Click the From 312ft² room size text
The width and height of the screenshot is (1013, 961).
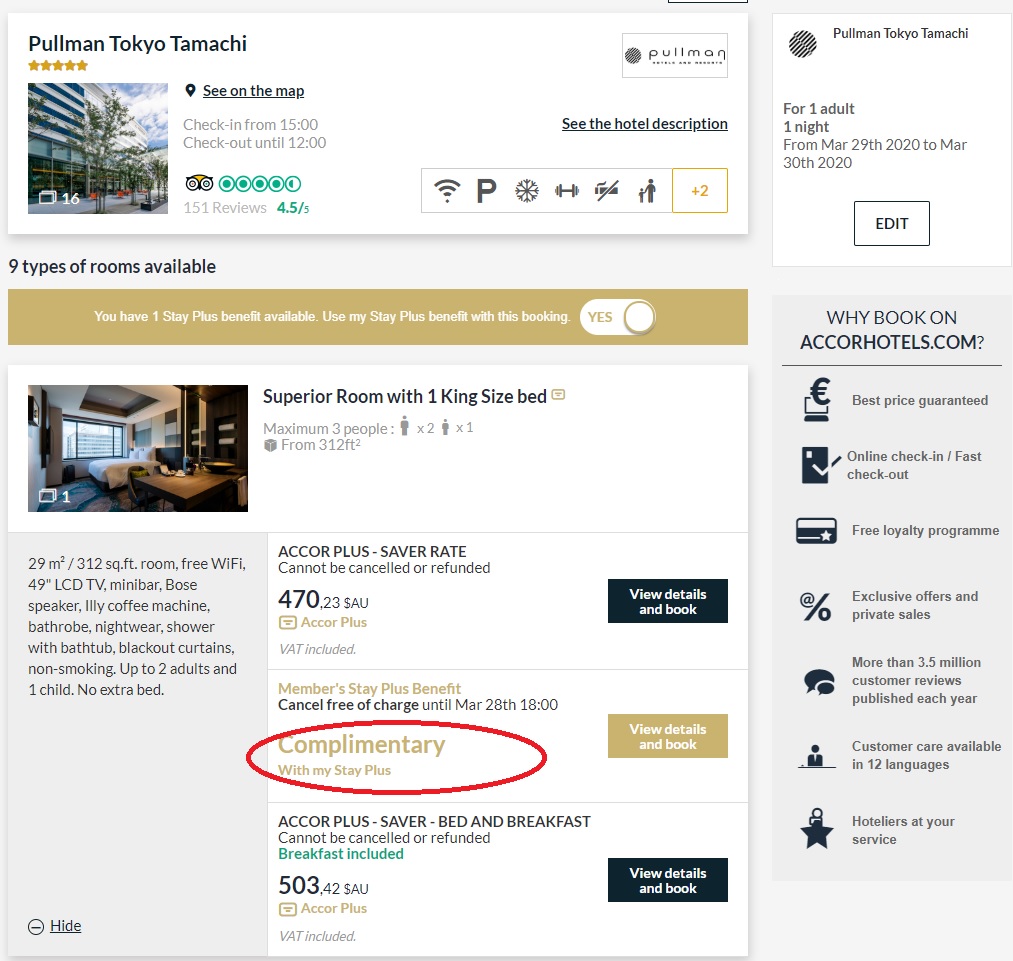click(x=320, y=445)
